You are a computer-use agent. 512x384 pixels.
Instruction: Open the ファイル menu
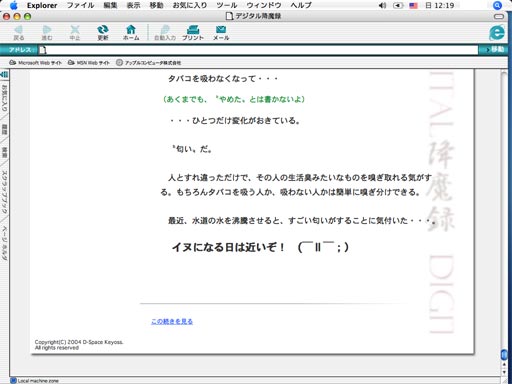click(80, 5)
